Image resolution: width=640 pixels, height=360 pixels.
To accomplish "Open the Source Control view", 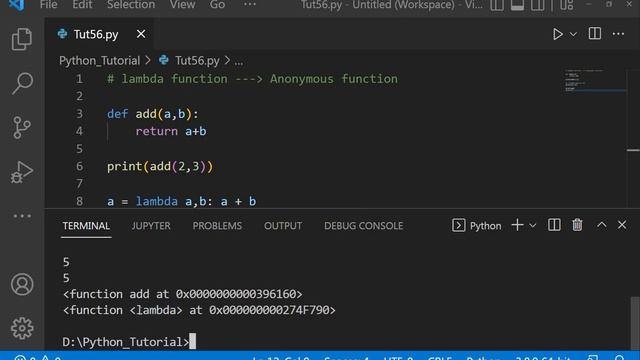I will pyautogui.click(x=22, y=127).
